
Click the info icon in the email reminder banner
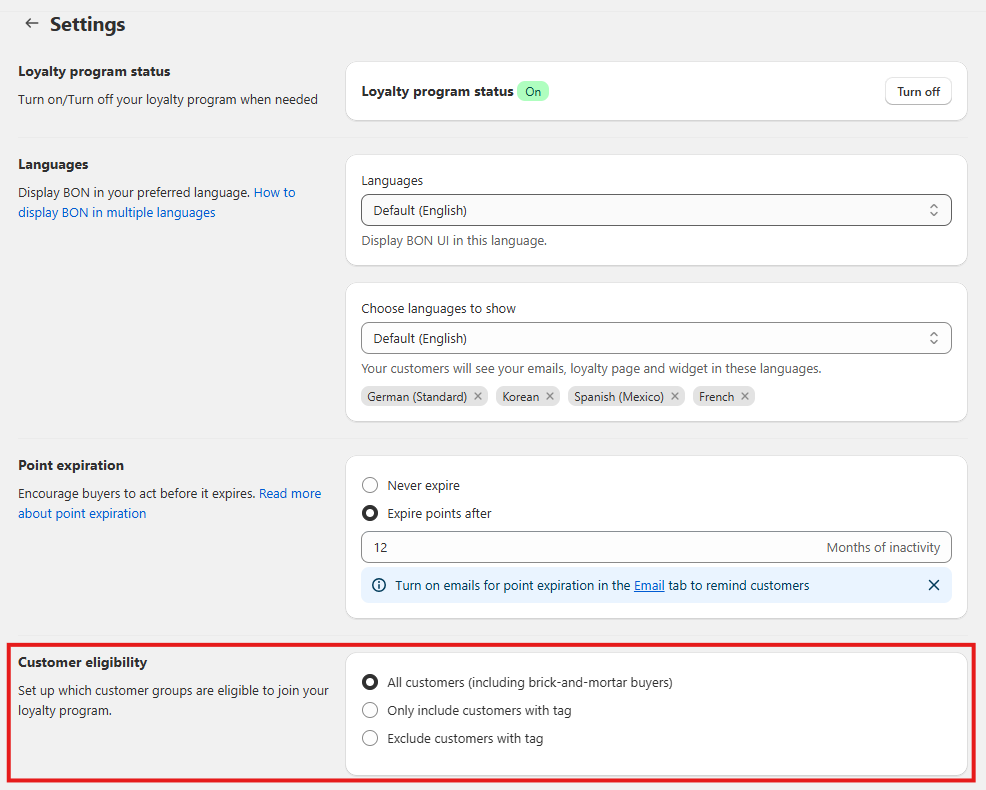[379, 586]
